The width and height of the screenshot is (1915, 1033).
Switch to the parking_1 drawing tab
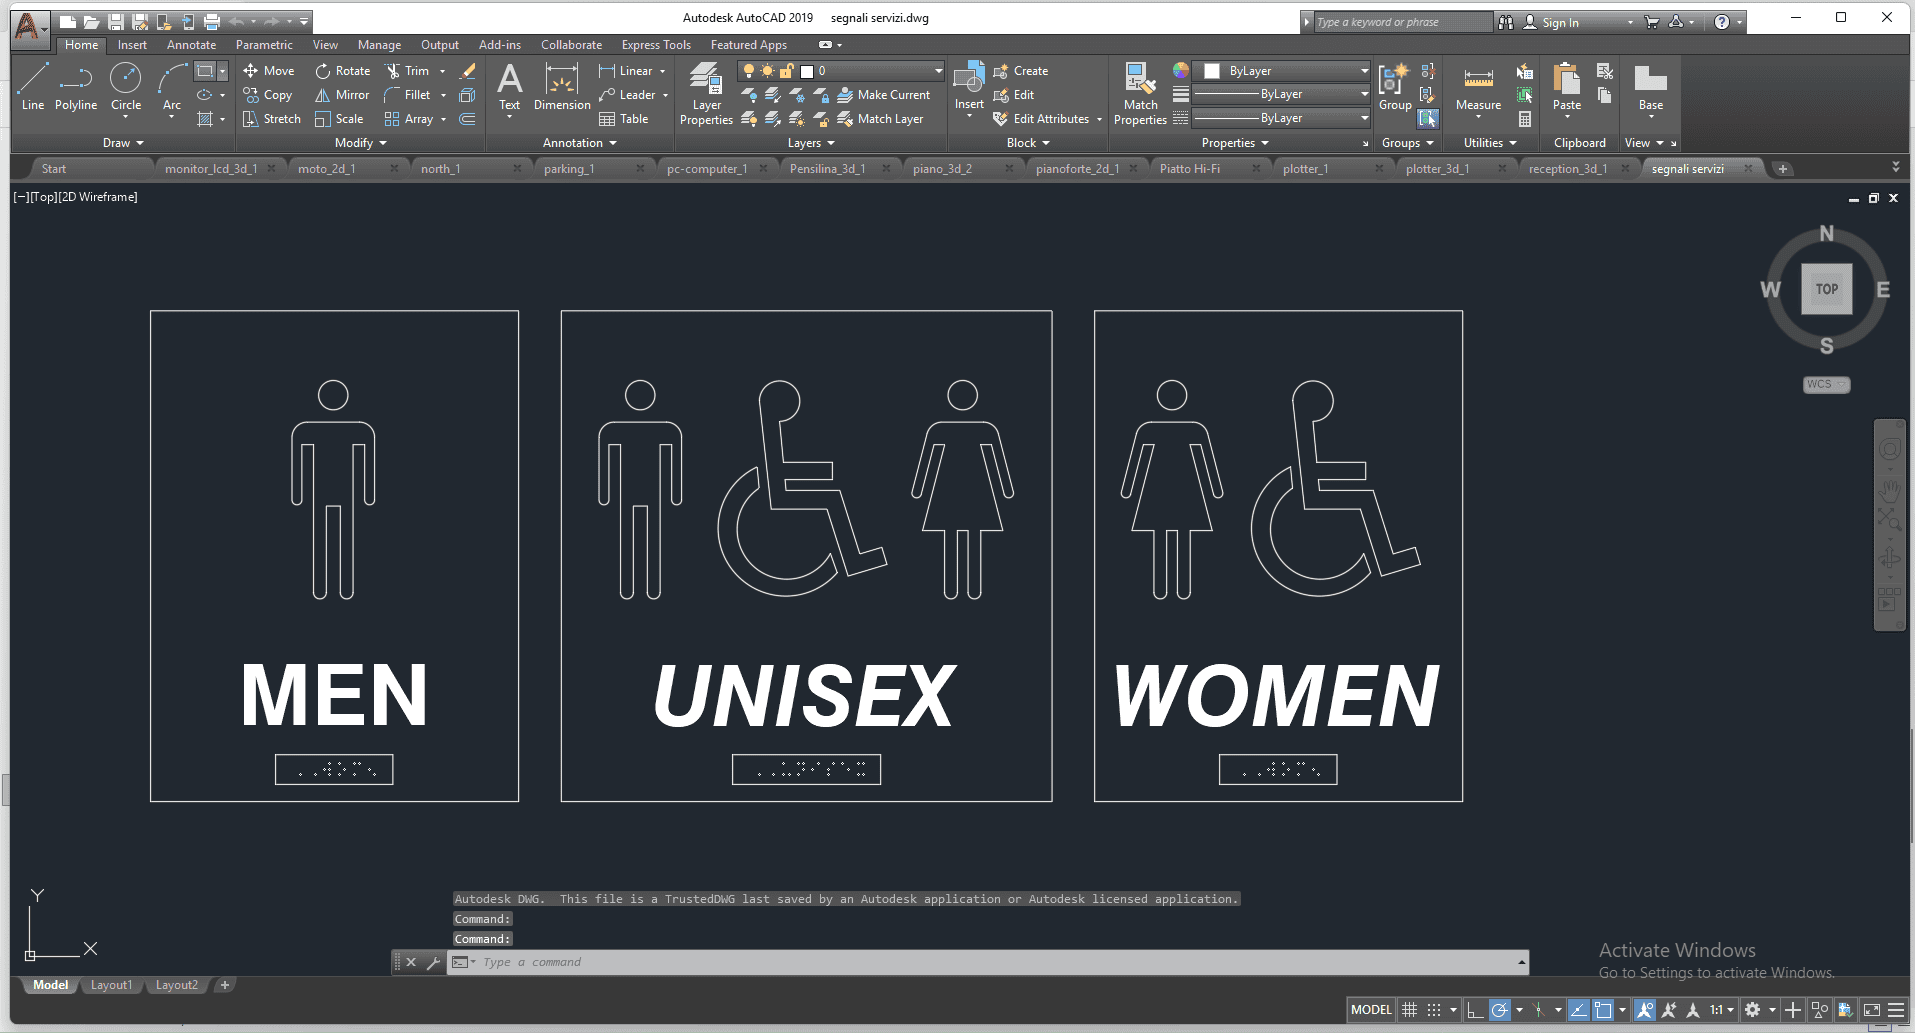[x=569, y=169]
